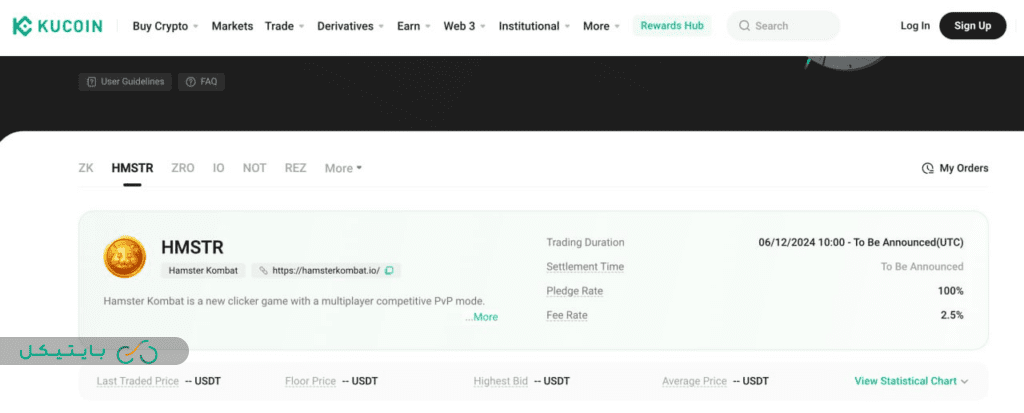
Task: Open the FAQ button
Action: coord(201,82)
